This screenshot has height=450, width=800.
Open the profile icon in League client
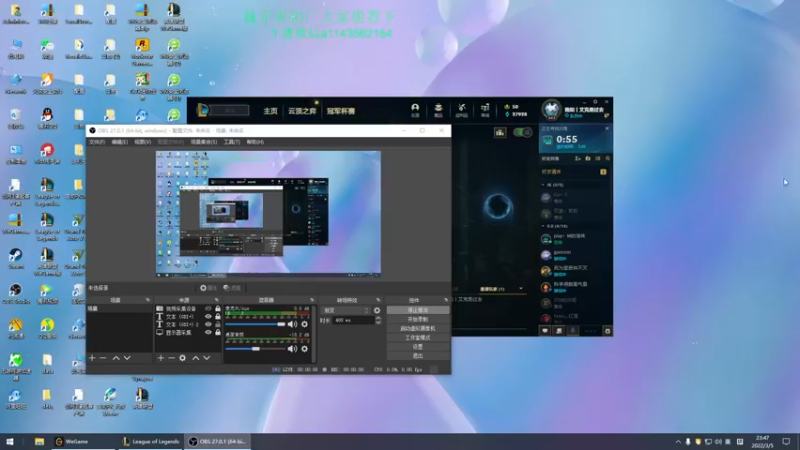(x=415, y=110)
